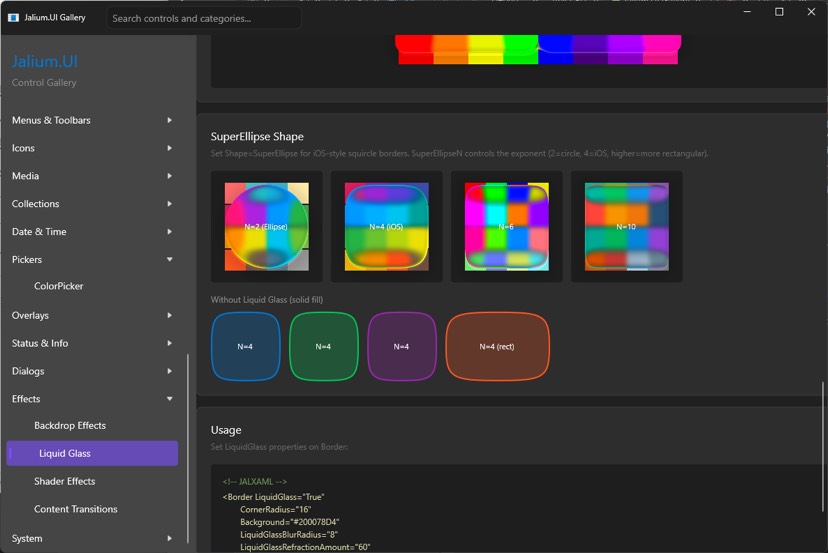Click the Border LiquidGlass="True" code line
The width and height of the screenshot is (828, 553).
point(274,497)
